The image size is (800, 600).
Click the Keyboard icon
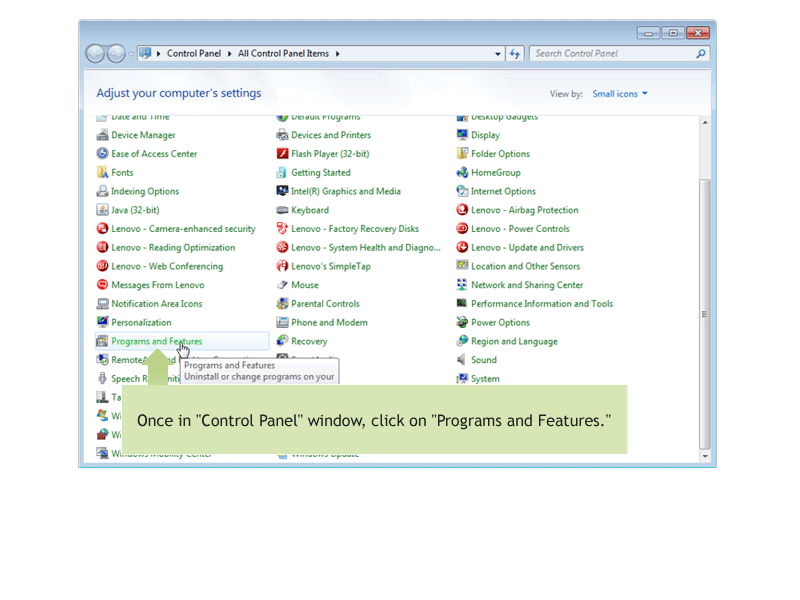point(282,210)
